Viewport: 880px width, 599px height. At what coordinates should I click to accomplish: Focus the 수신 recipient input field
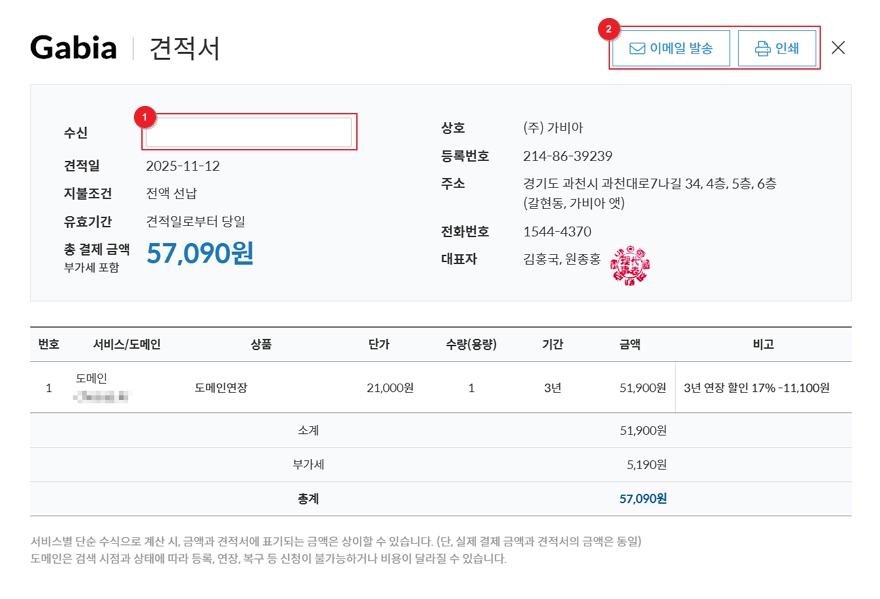(249, 132)
